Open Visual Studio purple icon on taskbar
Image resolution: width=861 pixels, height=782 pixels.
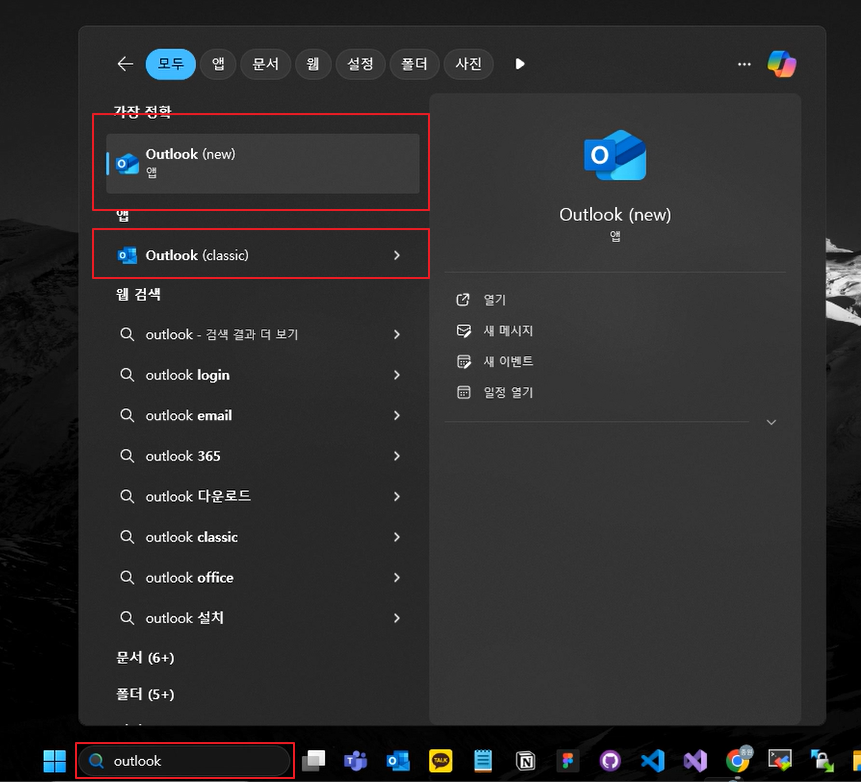tap(695, 761)
